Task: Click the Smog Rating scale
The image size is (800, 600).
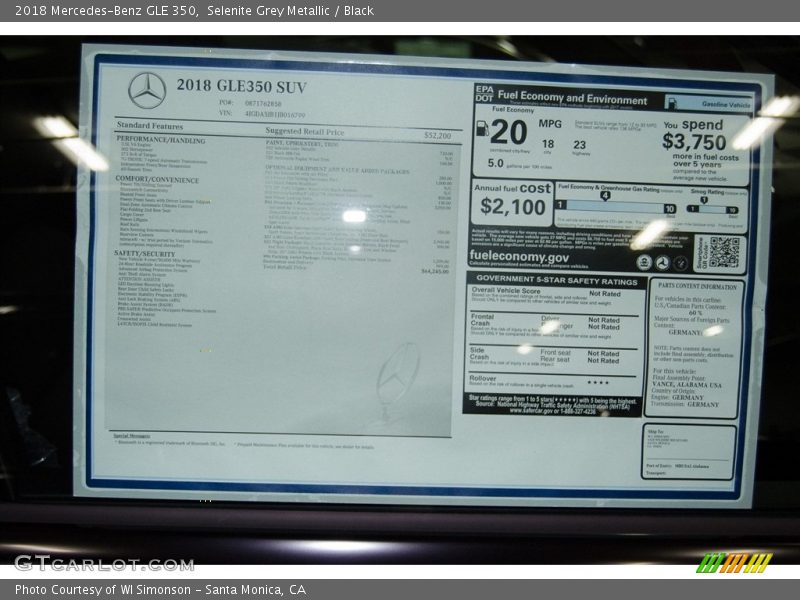Action: click(712, 209)
